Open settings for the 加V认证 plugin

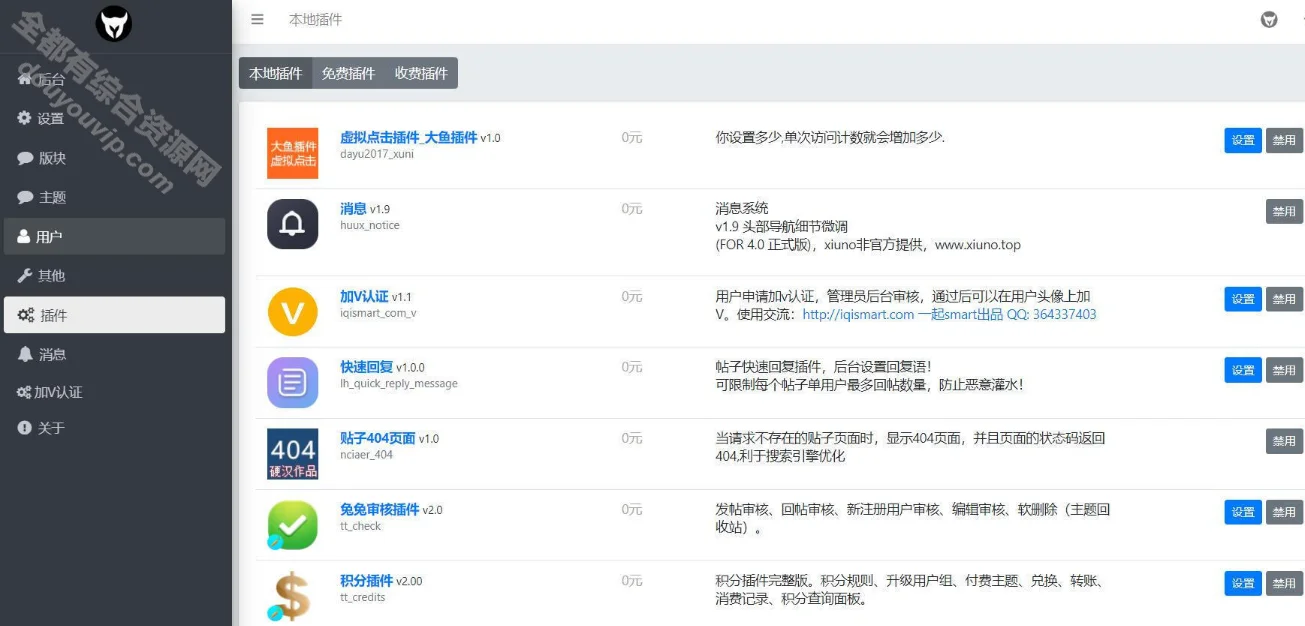pyautogui.click(x=1242, y=298)
